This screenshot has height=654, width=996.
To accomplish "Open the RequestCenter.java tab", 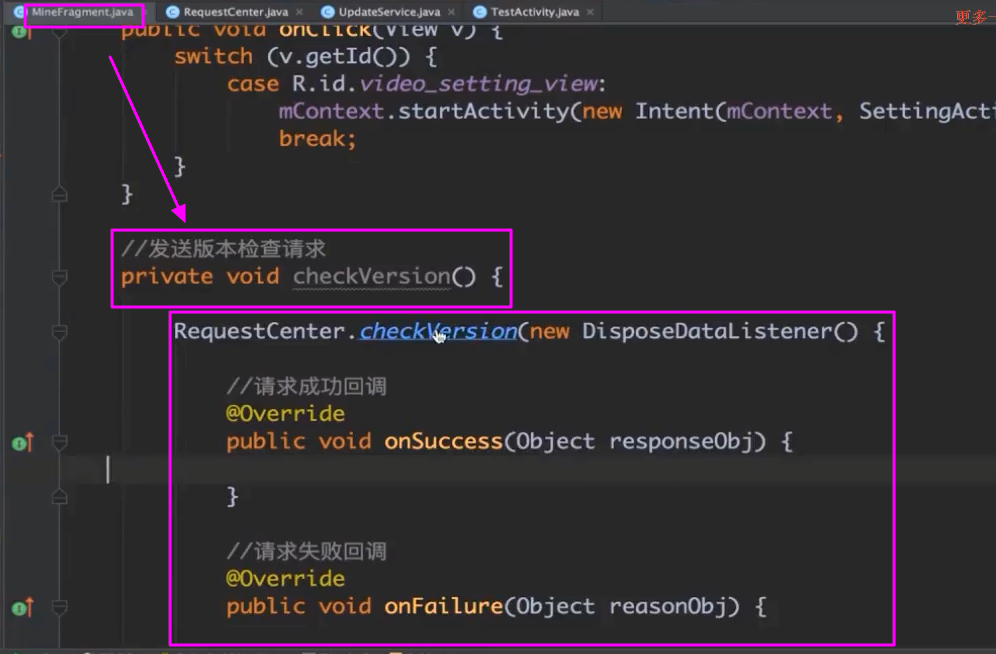I will click(235, 12).
